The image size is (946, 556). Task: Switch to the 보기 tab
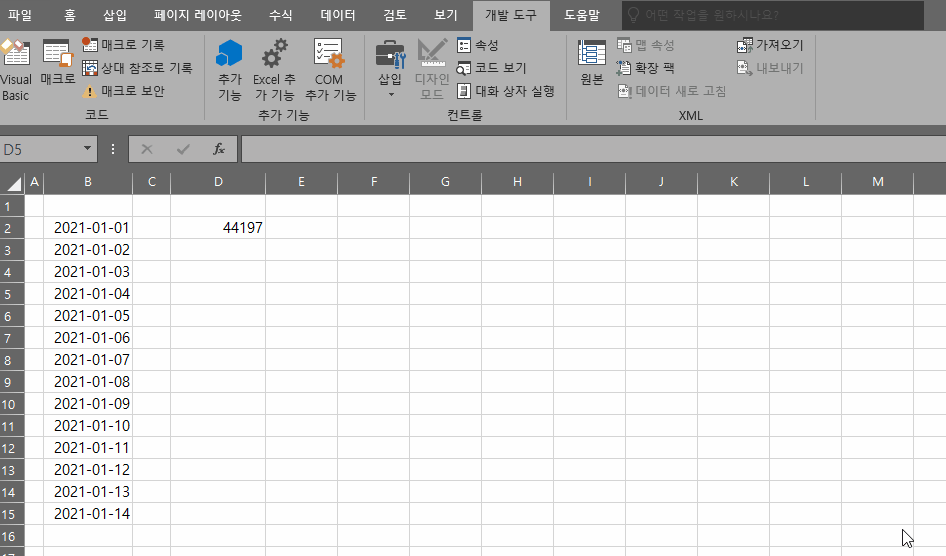pyautogui.click(x=446, y=15)
